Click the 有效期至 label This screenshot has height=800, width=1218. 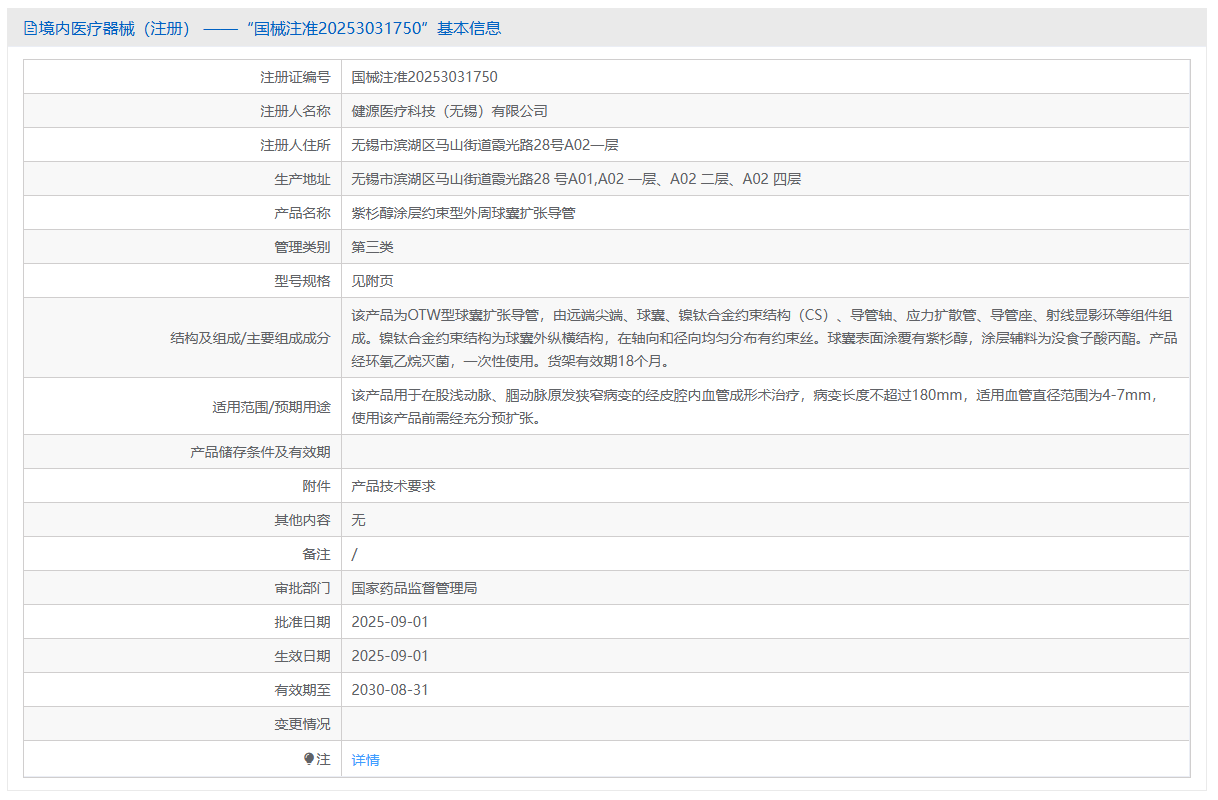click(302, 690)
